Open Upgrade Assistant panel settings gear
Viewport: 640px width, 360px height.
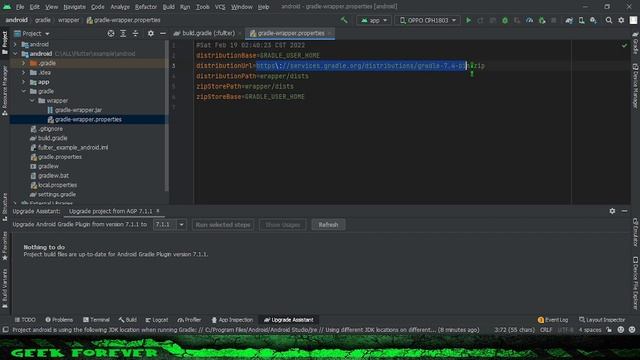[612, 211]
